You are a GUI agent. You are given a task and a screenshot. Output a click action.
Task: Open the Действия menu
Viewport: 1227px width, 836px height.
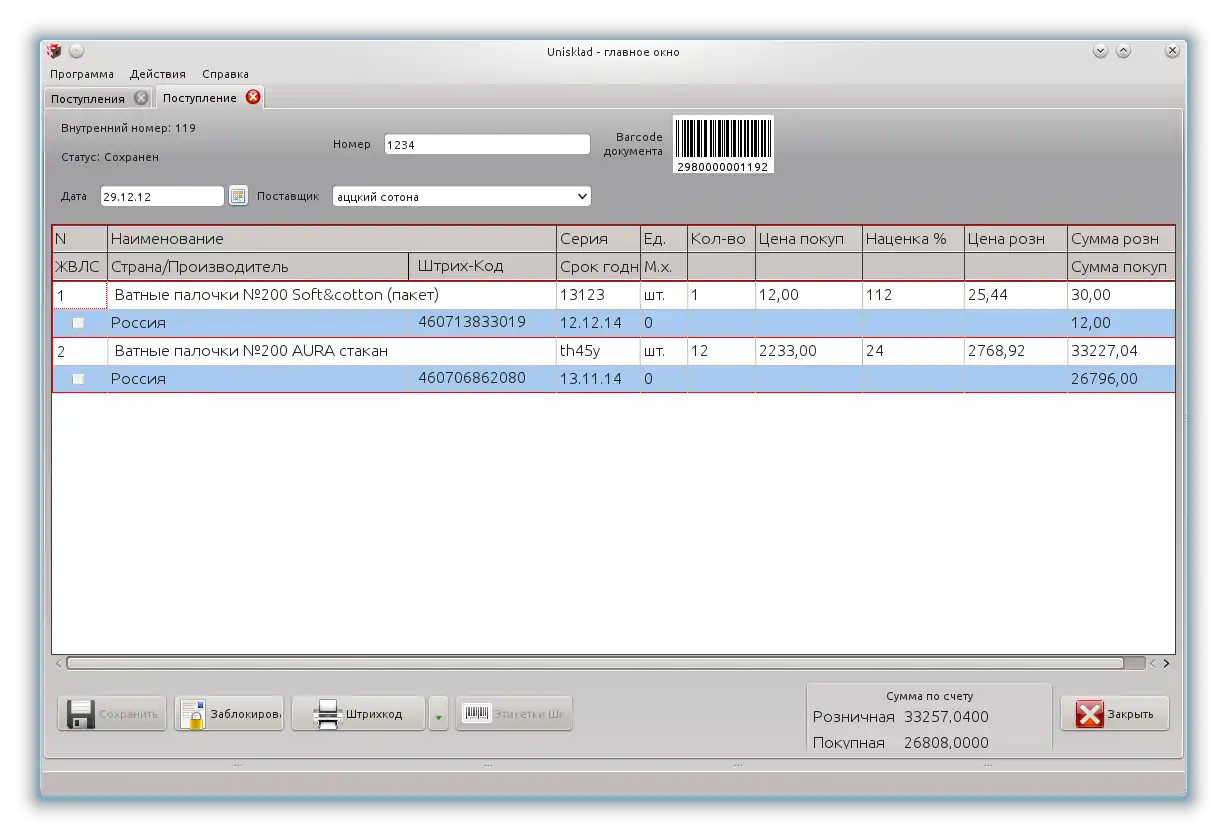coord(158,74)
